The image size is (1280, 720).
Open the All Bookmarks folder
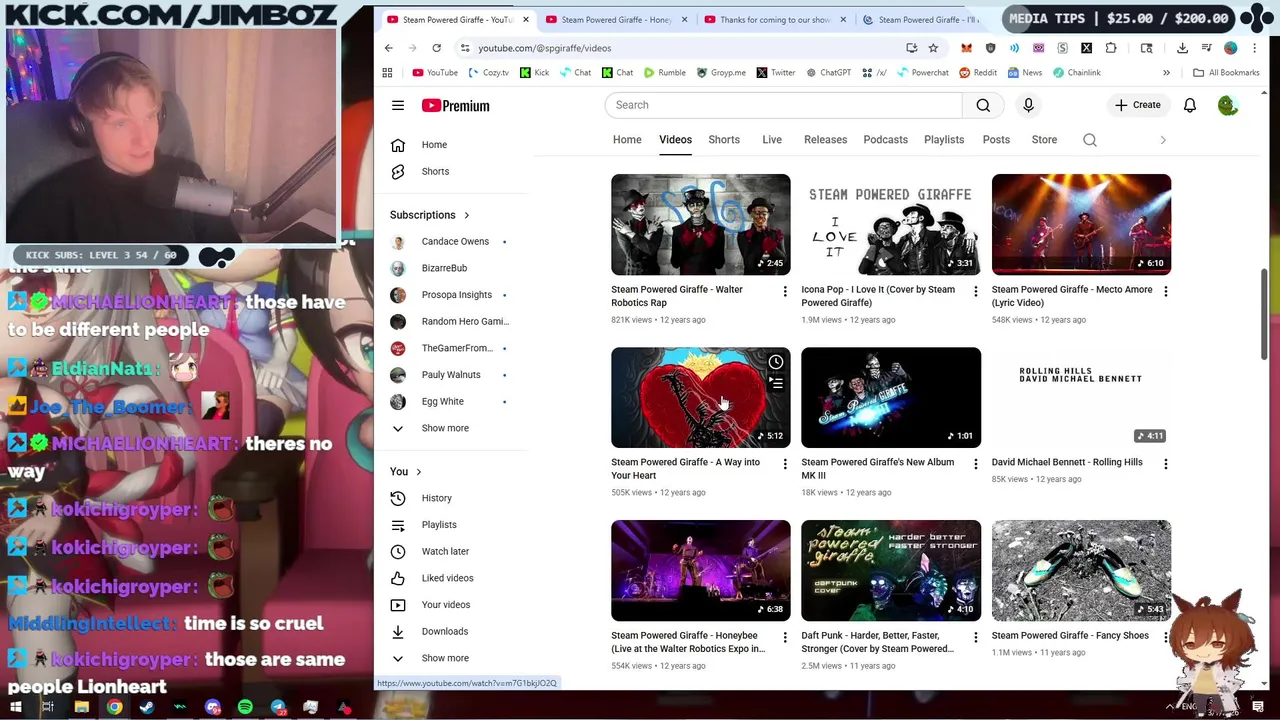[x=1226, y=72]
